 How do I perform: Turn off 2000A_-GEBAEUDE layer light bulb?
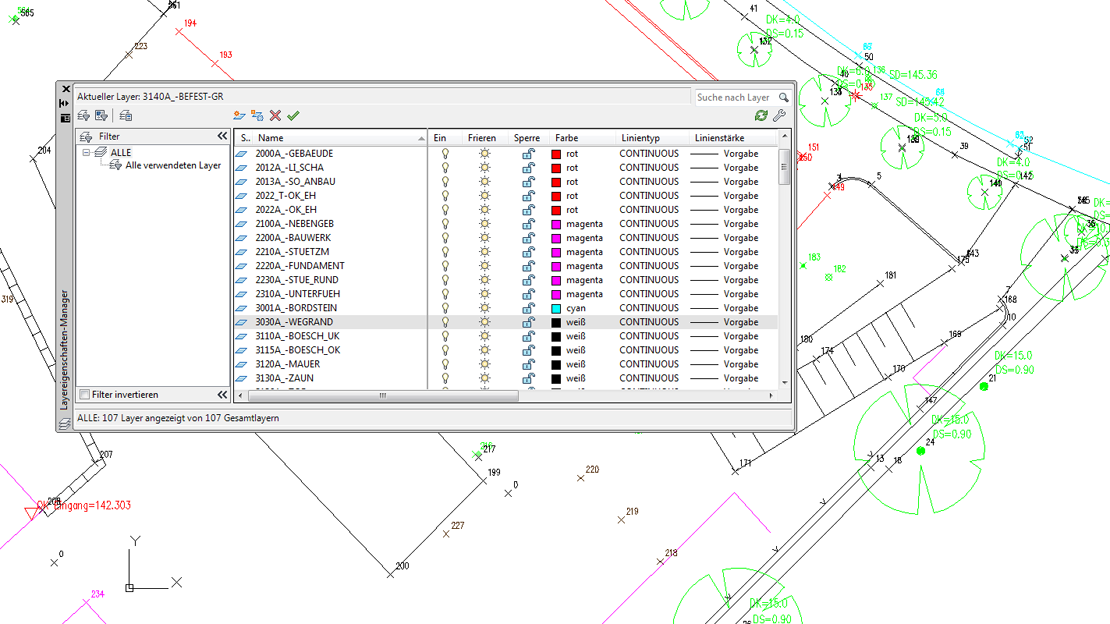click(x=445, y=154)
